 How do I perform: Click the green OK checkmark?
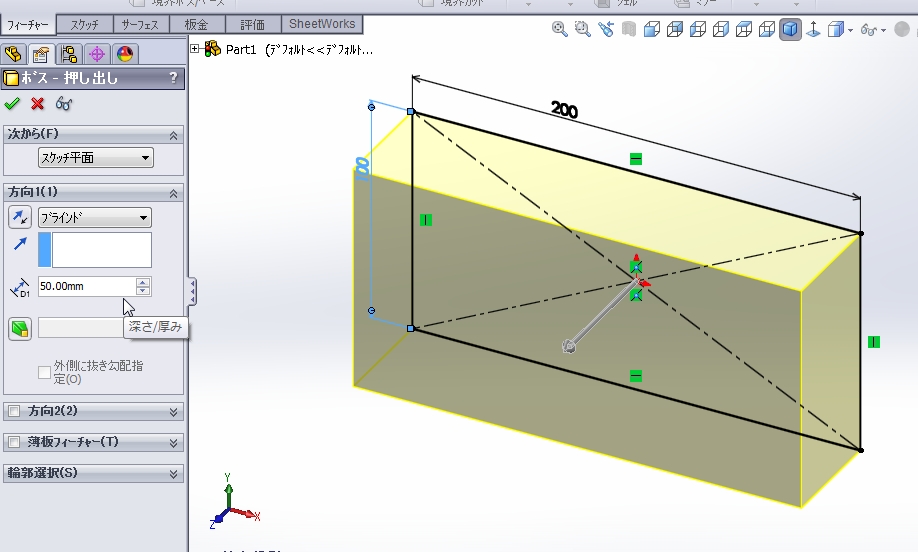point(12,103)
